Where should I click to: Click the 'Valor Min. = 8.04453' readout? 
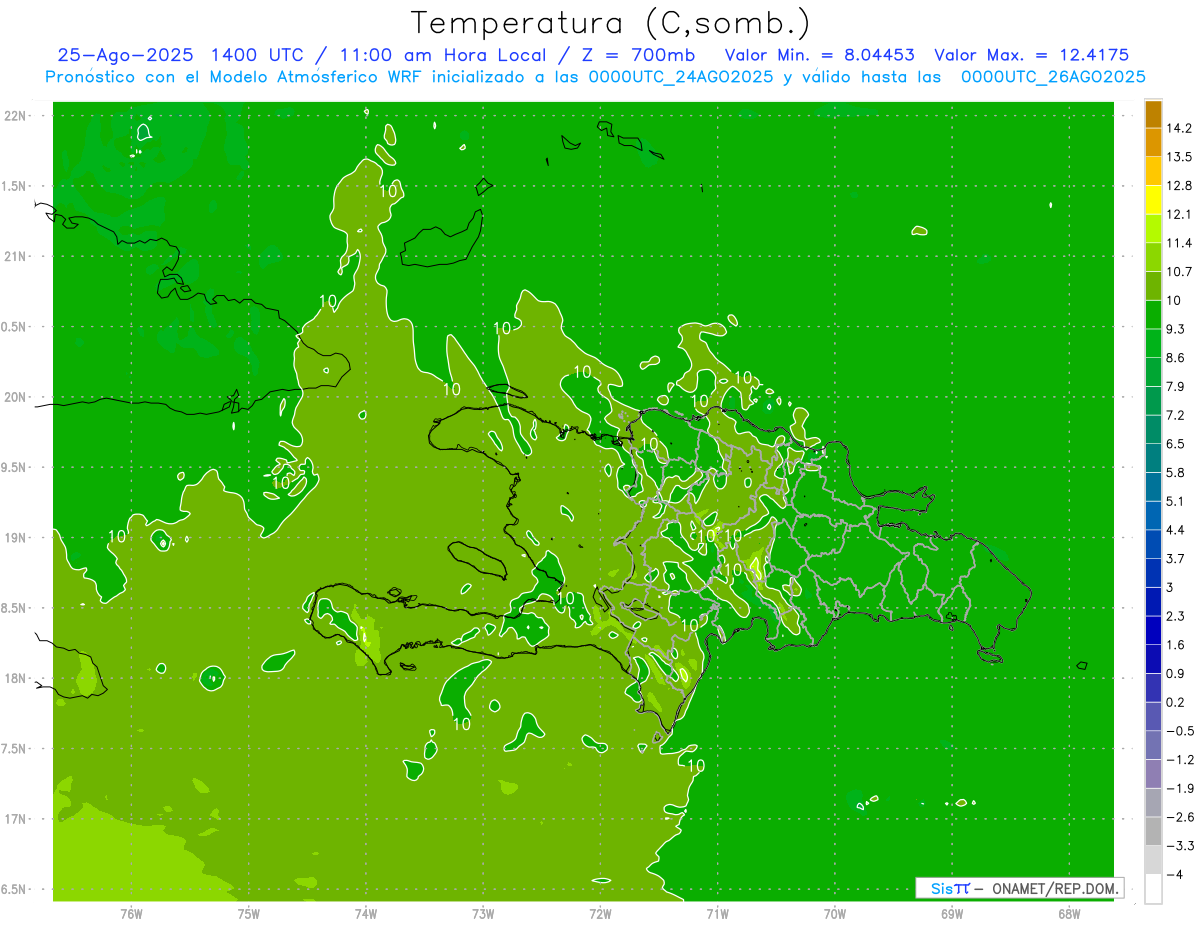click(x=820, y=55)
